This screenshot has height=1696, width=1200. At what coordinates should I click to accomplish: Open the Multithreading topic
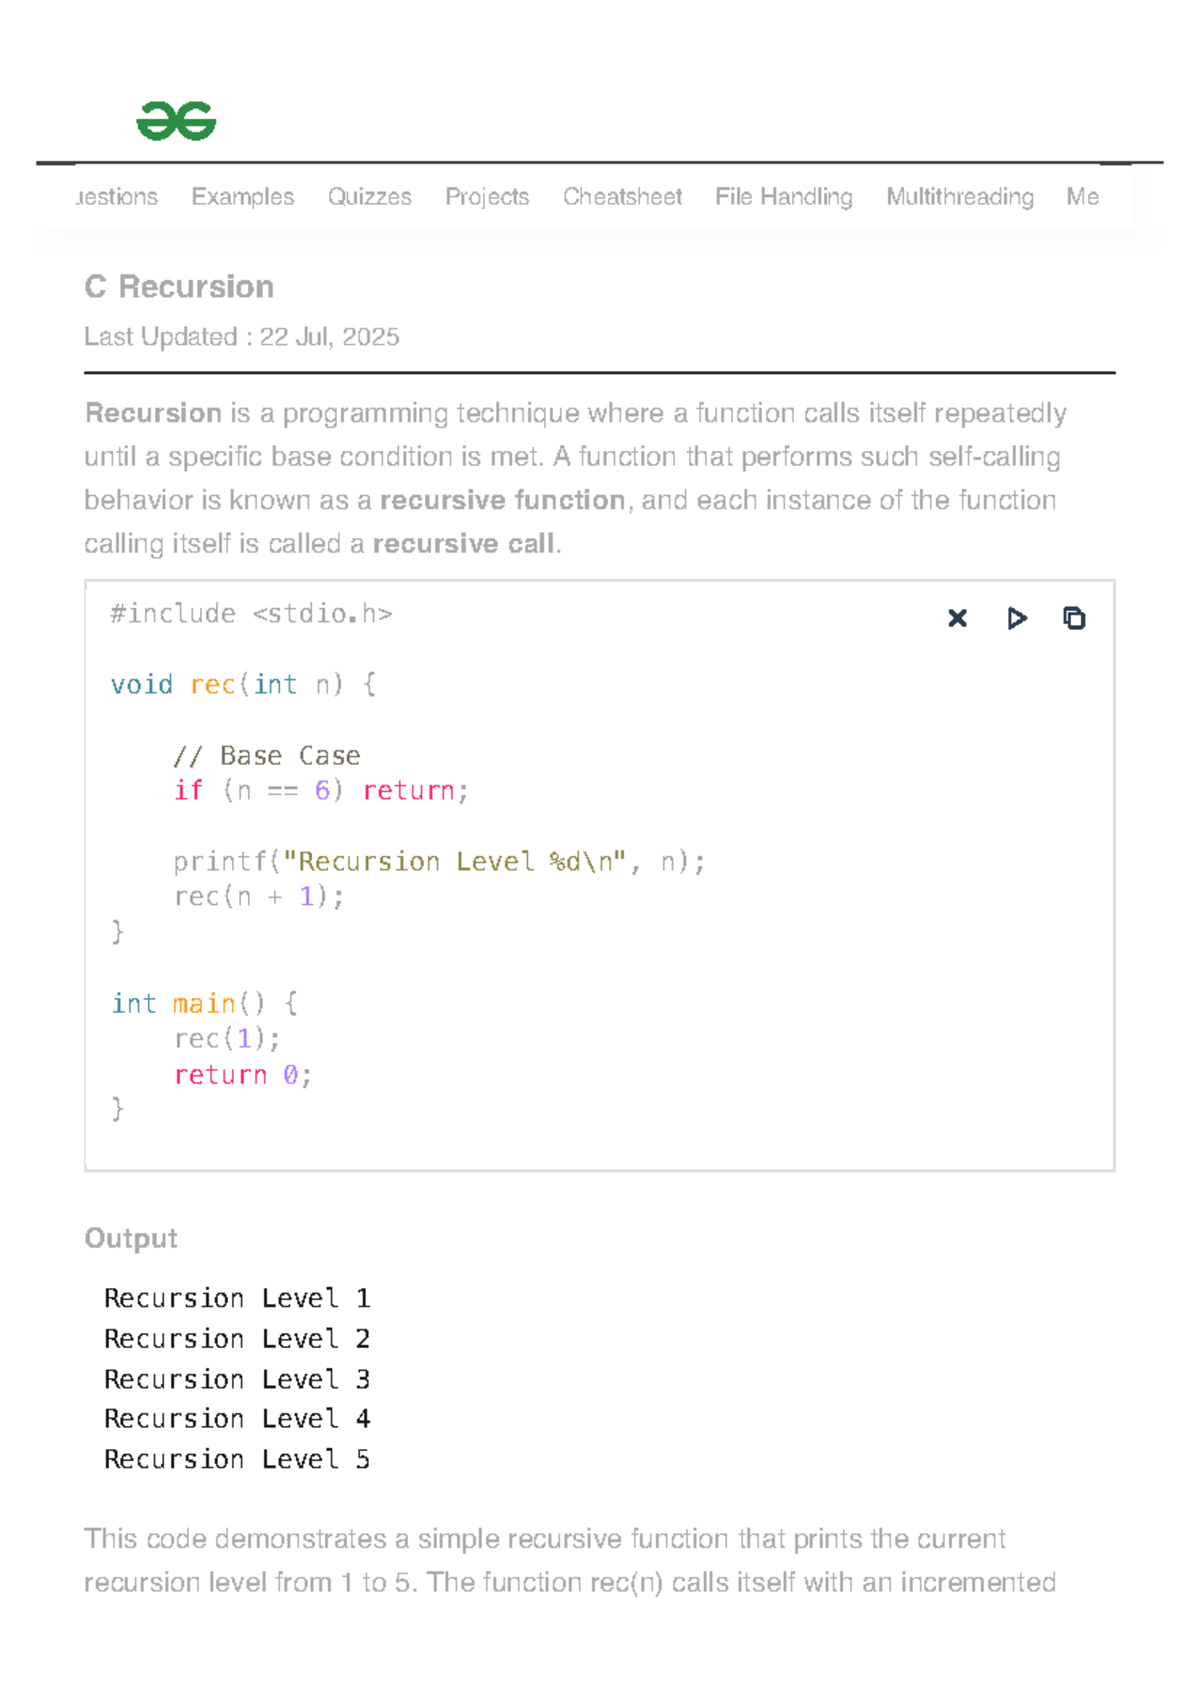(959, 197)
